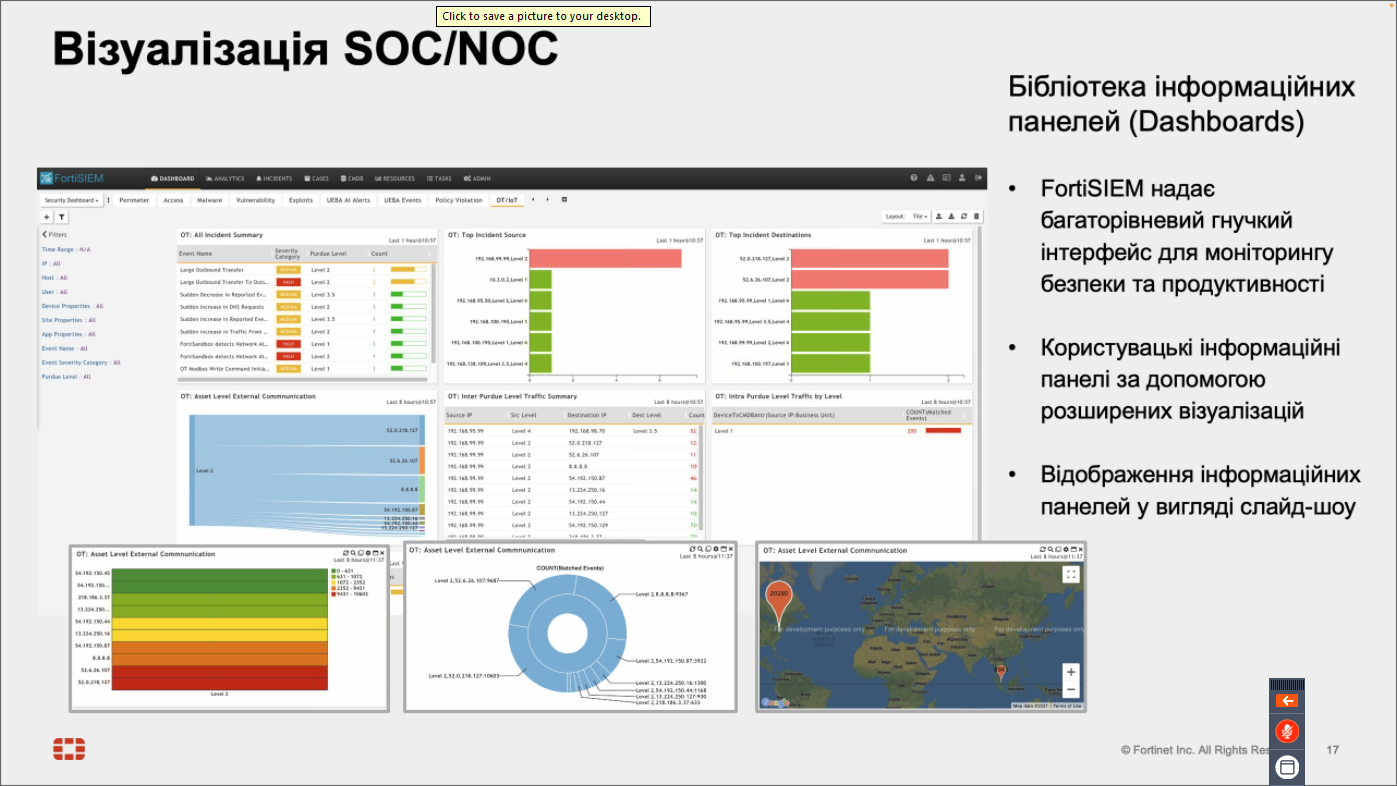Click the refresh icon next to the Layout selector
Image resolution: width=1397 pixels, height=786 pixels.
coord(964,216)
